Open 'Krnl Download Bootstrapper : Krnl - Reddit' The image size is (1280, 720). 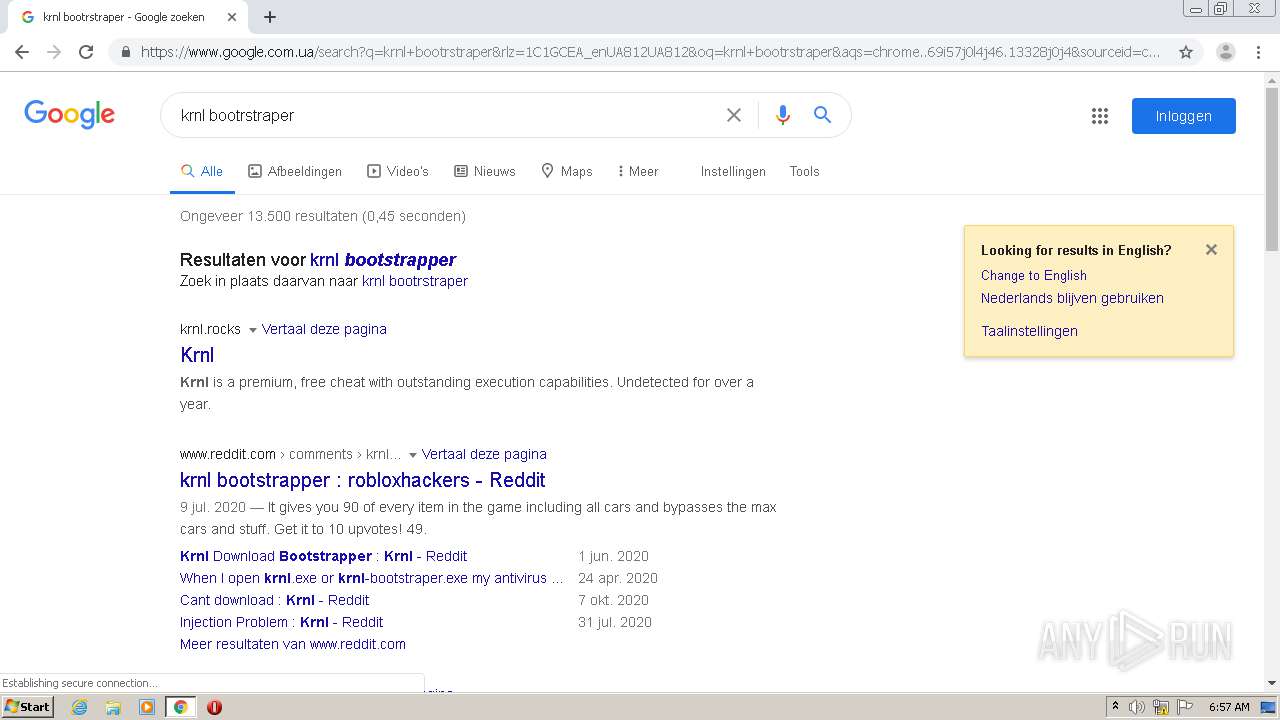pyautogui.click(x=323, y=556)
